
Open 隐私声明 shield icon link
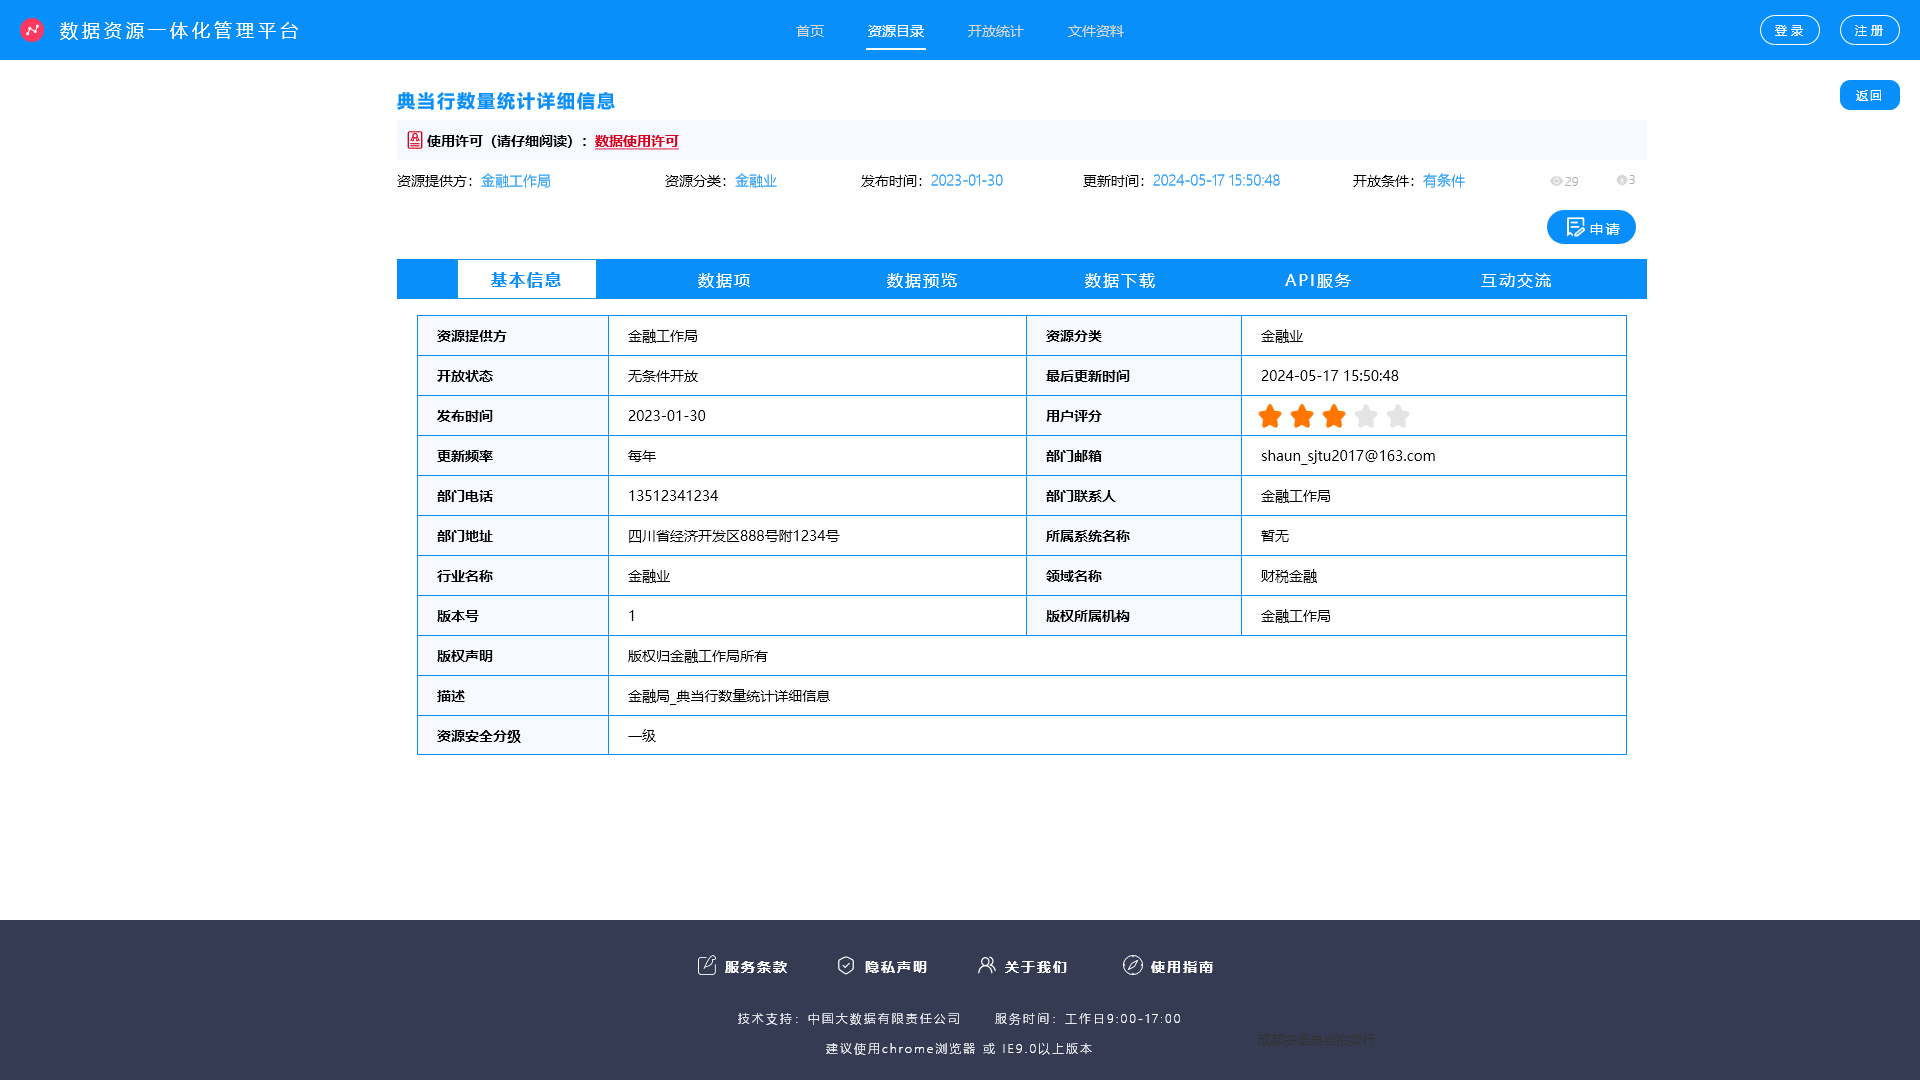pos(846,965)
